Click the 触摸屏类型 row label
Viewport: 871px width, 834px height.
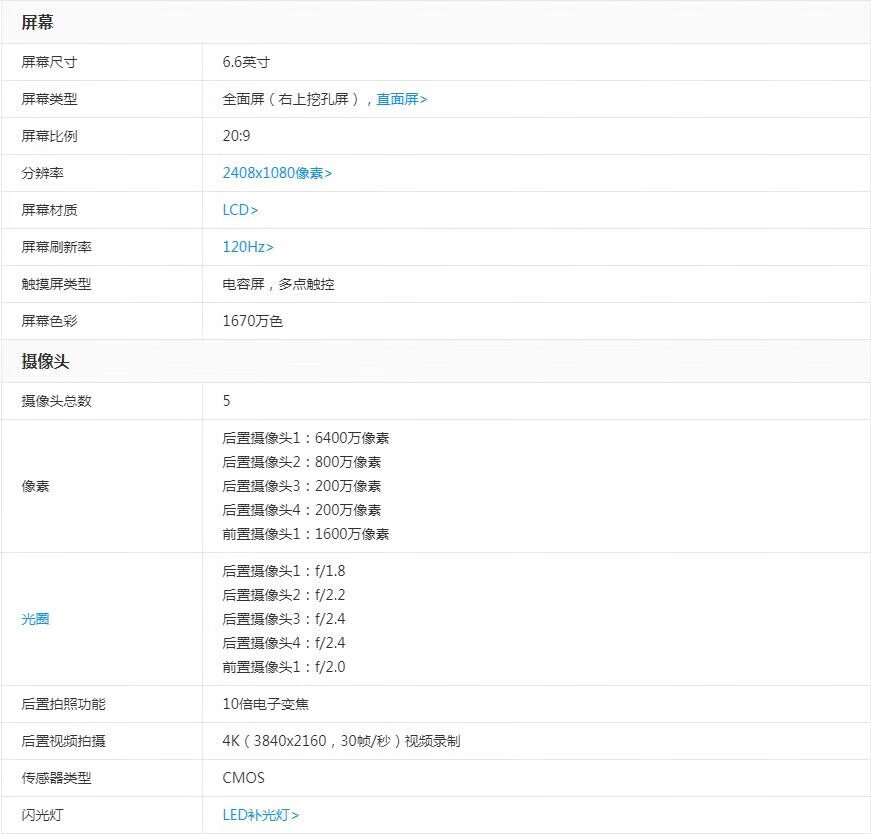[x=56, y=284]
